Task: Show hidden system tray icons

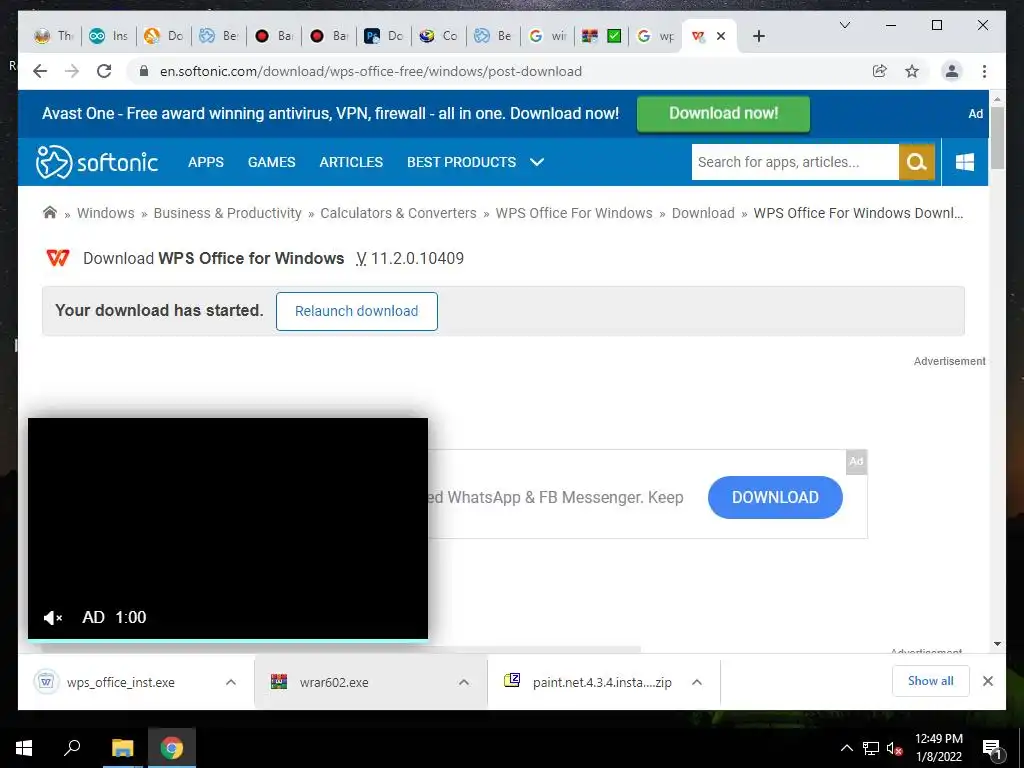Action: point(846,748)
